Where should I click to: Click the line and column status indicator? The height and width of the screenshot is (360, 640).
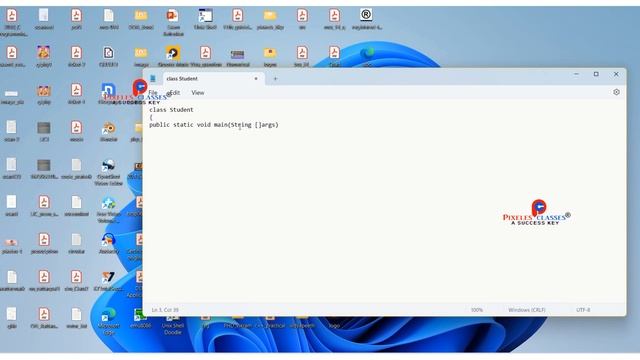[x=165, y=310]
